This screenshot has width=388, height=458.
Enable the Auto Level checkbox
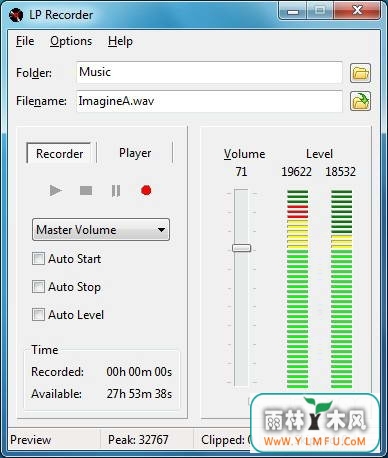coord(38,314)
